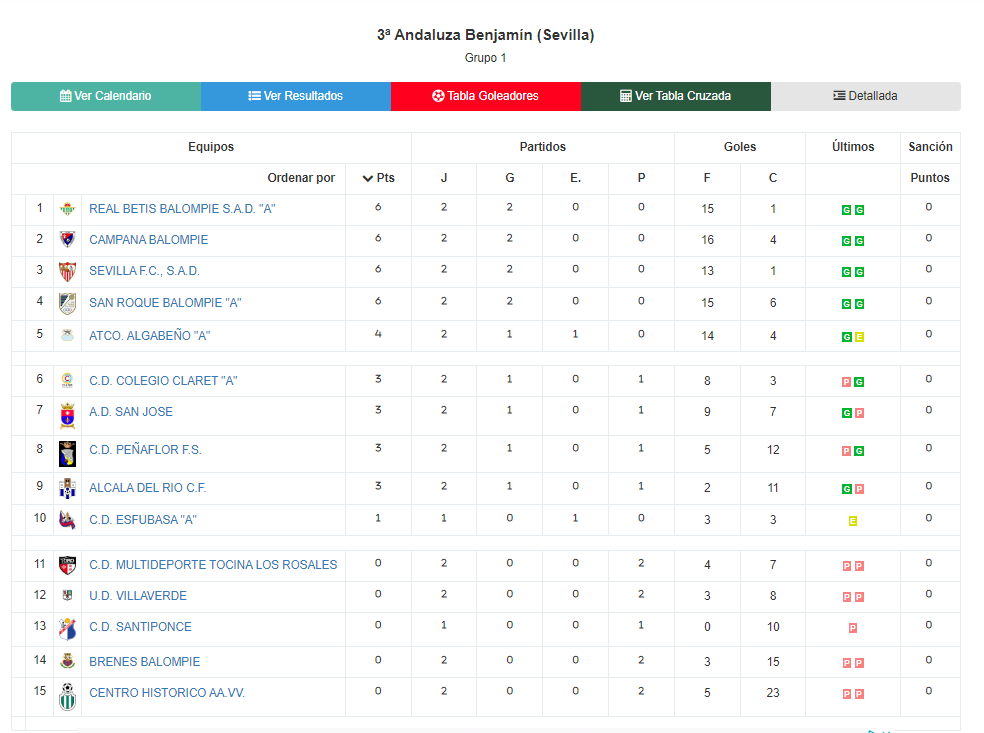
Task: Select the C goals column header
Action: click(x=773, y=178)
